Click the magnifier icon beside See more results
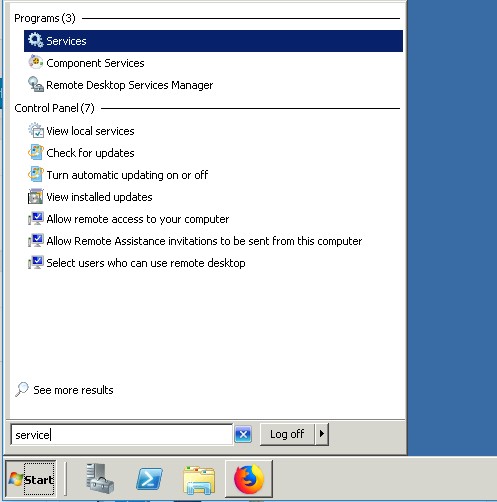The image size is (497, 502). [x=22, y=389]
